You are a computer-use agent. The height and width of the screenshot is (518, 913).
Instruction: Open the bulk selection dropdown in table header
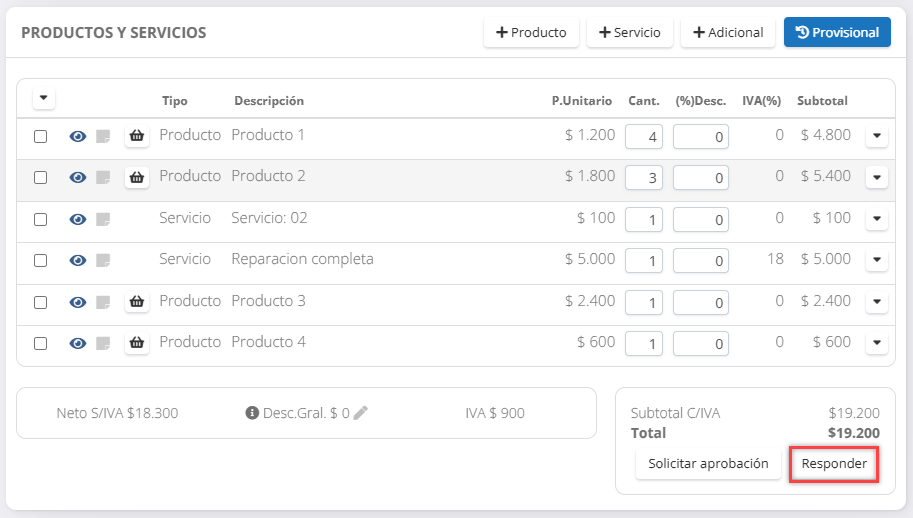(43, 98)
